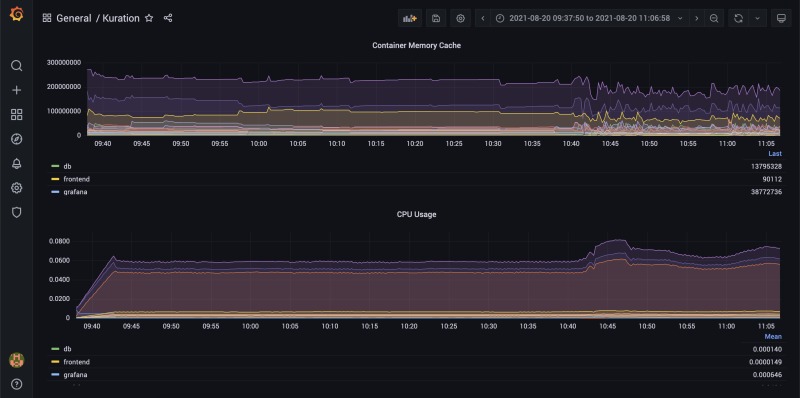
Task: Toggle db series in Memory Cache legend
Action: point(67,166)
